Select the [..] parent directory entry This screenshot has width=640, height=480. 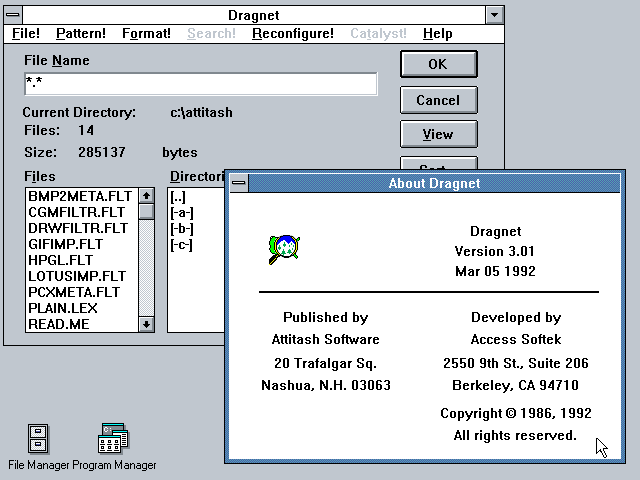click(x=181, y=196)
